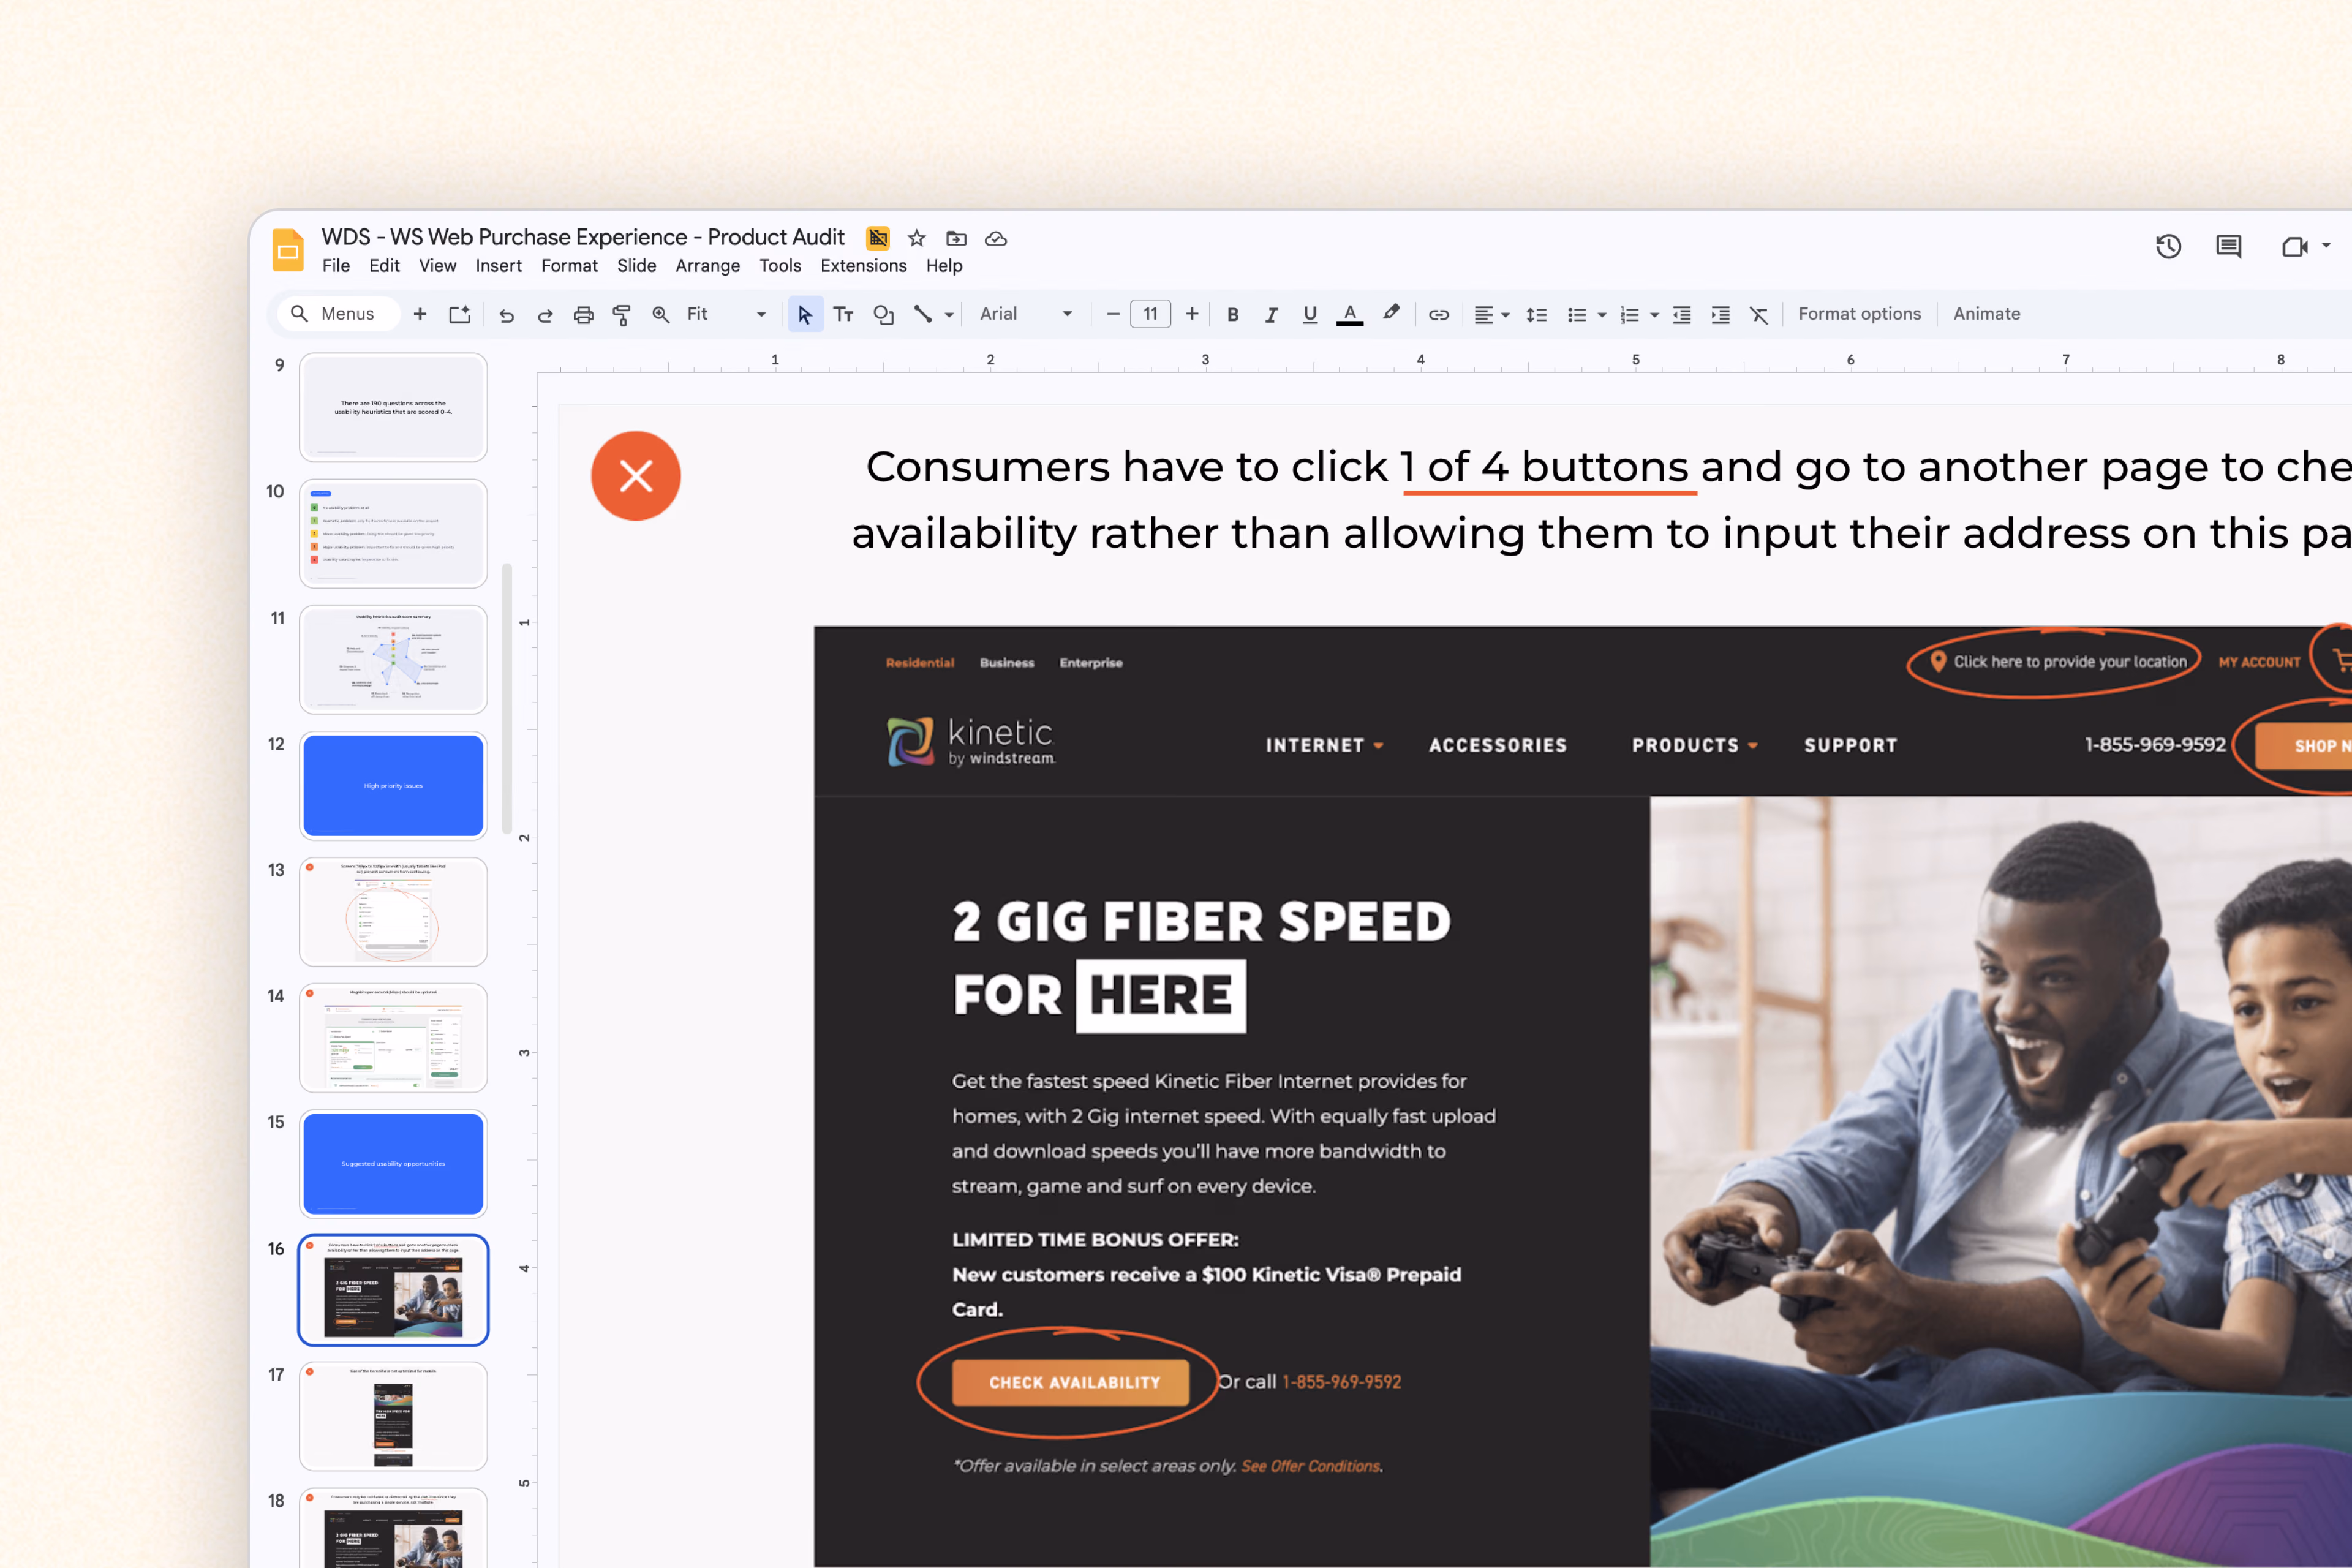Screen dimensions: 2352x1568
Task: Open the Arrange menu
Action: 707,266
